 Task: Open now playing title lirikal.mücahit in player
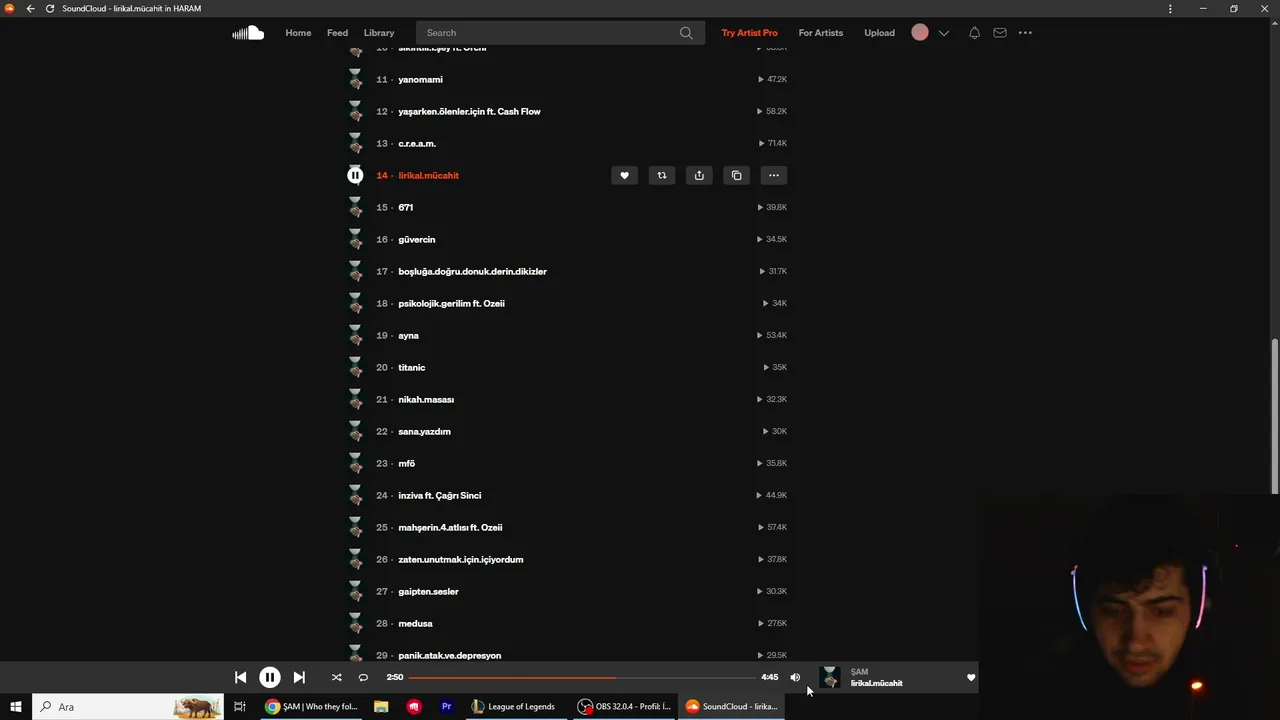click(x=876, y=683)
